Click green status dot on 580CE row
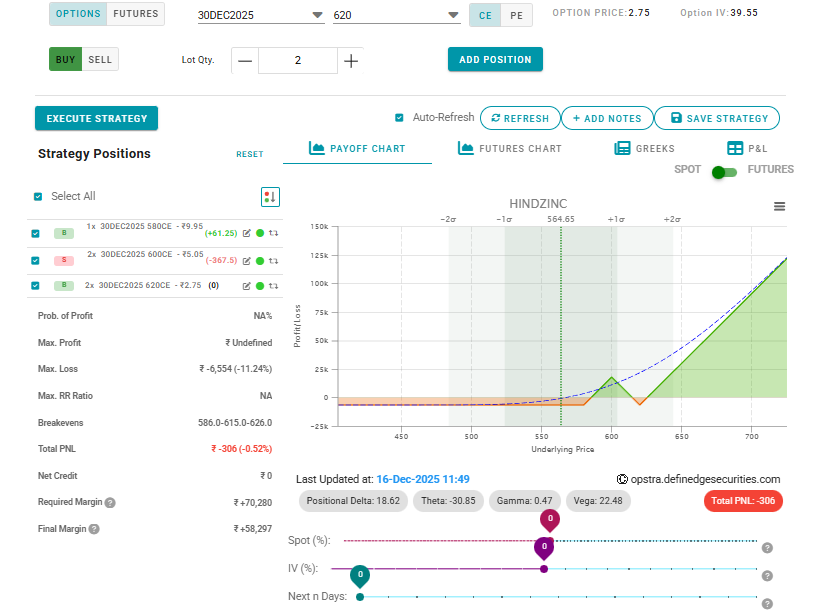The image size is (829, 610). [260, 233]
